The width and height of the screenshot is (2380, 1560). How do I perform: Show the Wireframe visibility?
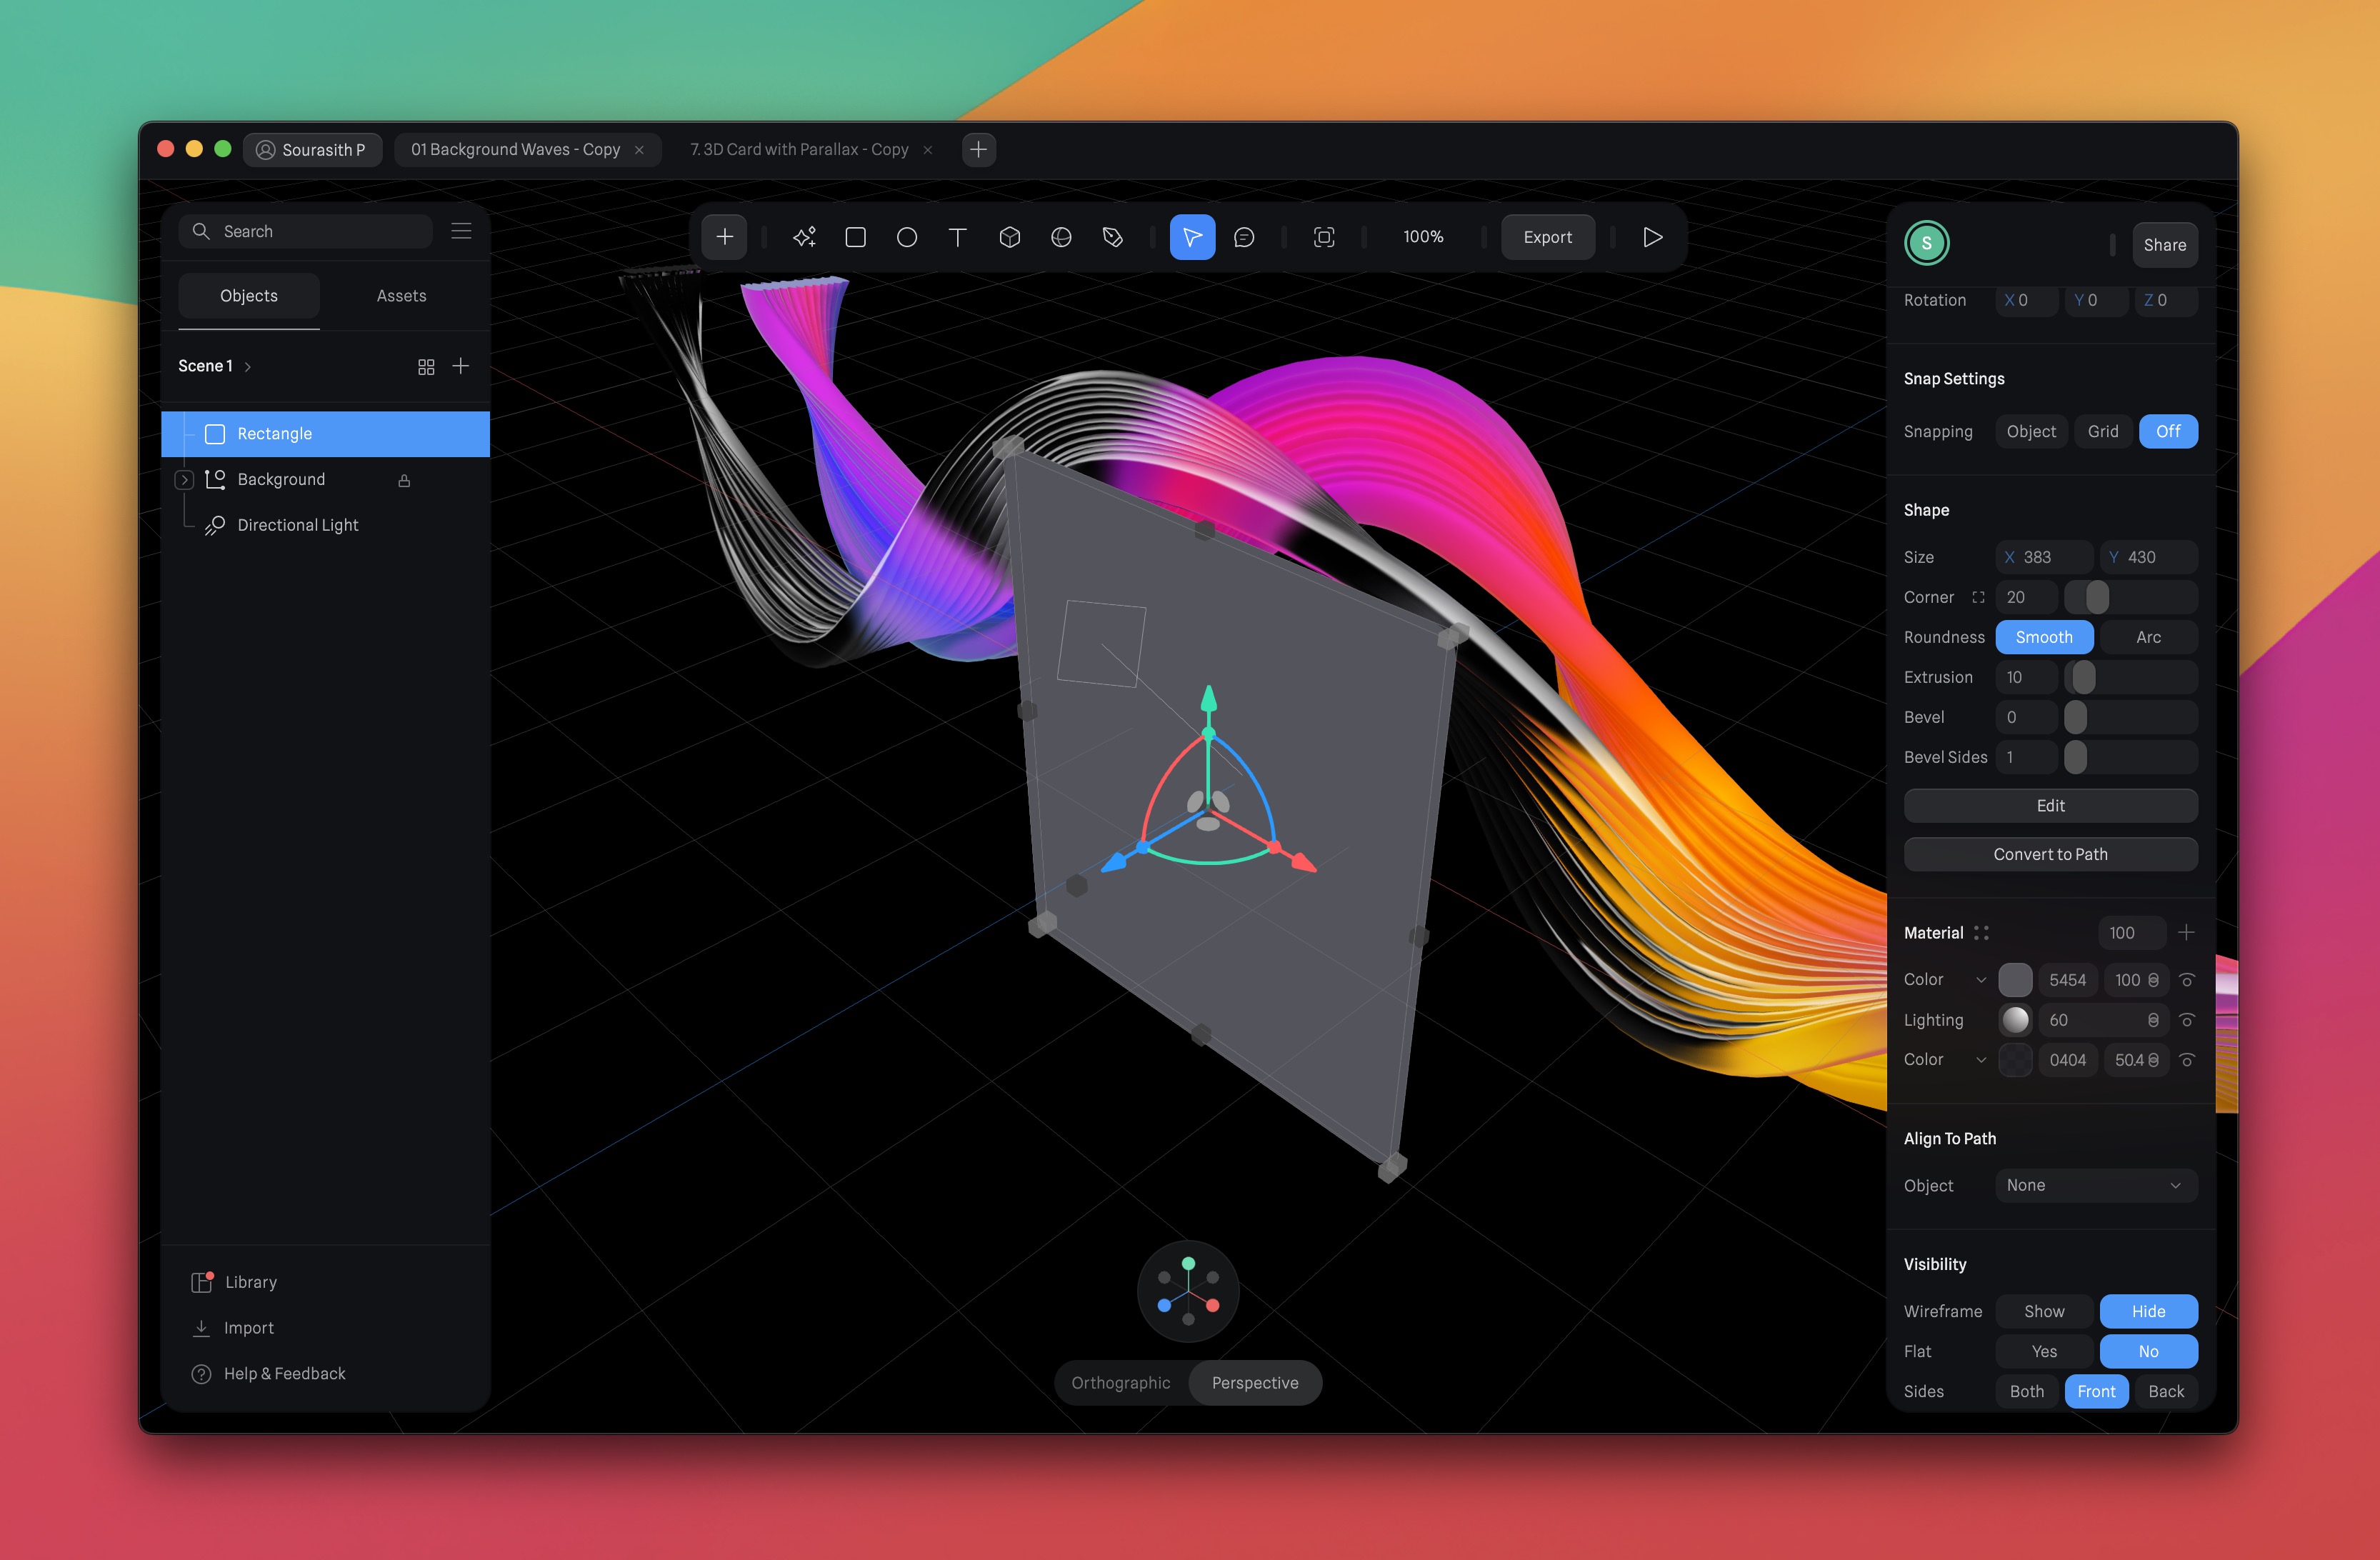[x=2043, y=1311]
